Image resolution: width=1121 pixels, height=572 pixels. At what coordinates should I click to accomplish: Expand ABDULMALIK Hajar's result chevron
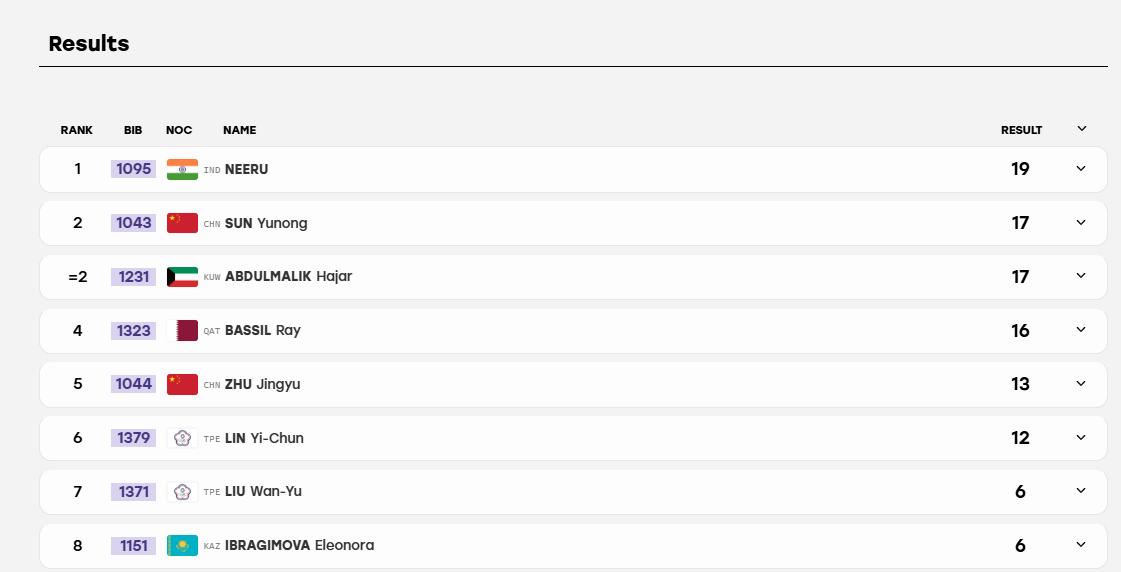pos(1081,276)
